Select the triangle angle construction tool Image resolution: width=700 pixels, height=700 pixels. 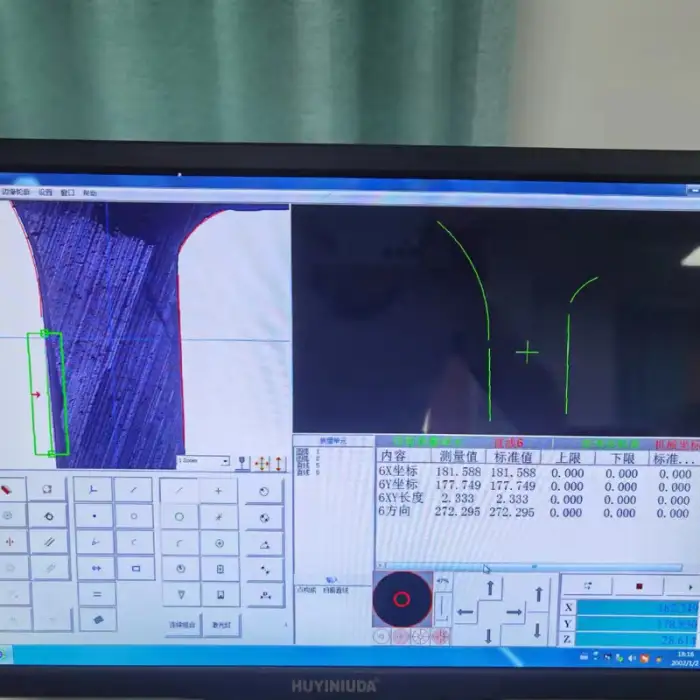[x=264, y=545]
